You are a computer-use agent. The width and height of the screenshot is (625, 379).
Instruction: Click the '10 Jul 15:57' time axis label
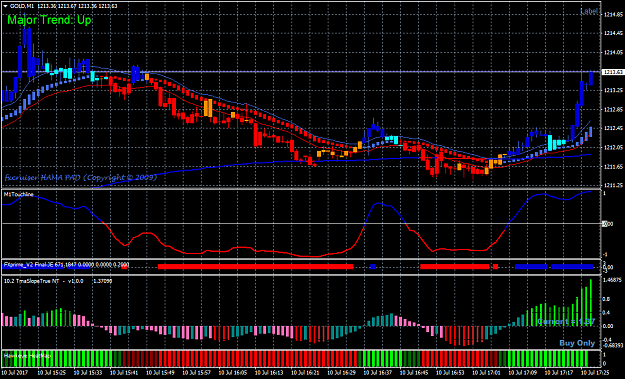tap(197, 373)
